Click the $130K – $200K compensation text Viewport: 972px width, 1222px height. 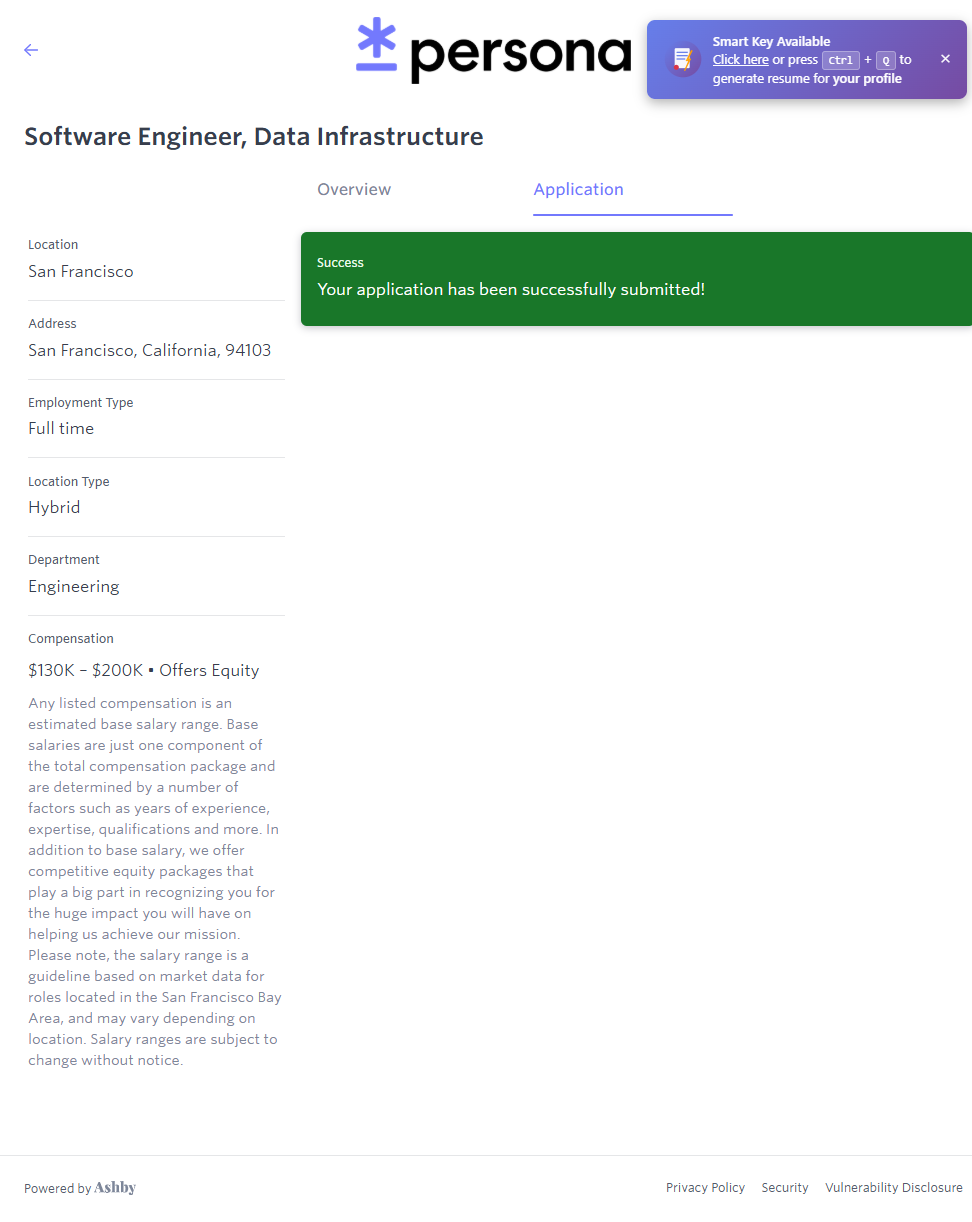tap(85, 671)
